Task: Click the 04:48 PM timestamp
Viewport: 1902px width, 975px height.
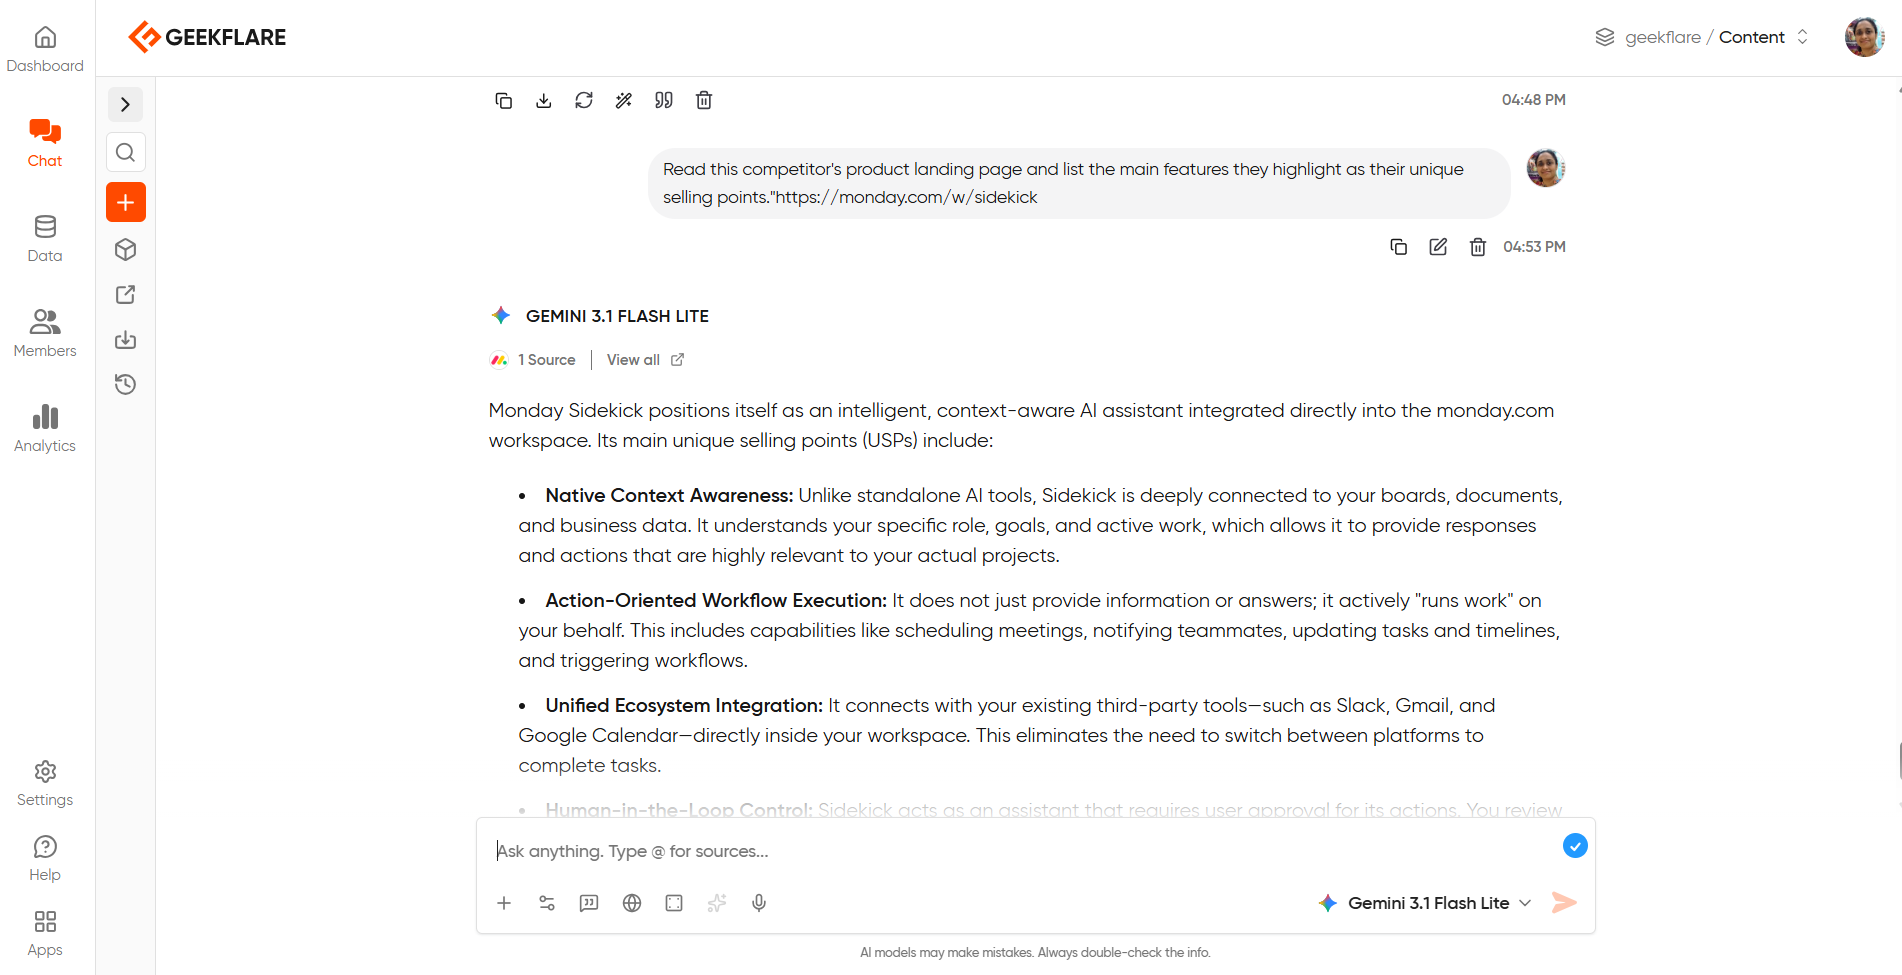Action: tap(1534, 100)
